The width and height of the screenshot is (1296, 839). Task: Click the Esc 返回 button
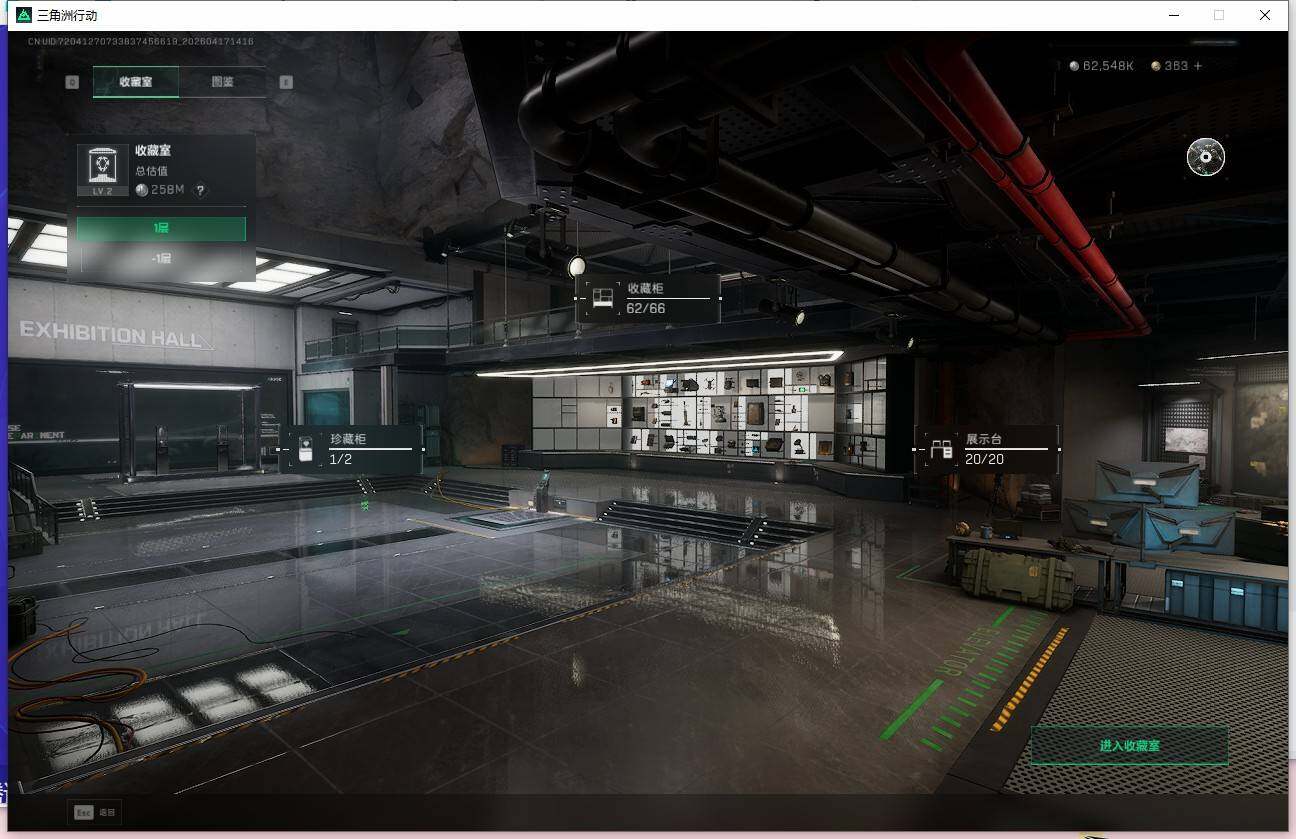coord(95,813)
